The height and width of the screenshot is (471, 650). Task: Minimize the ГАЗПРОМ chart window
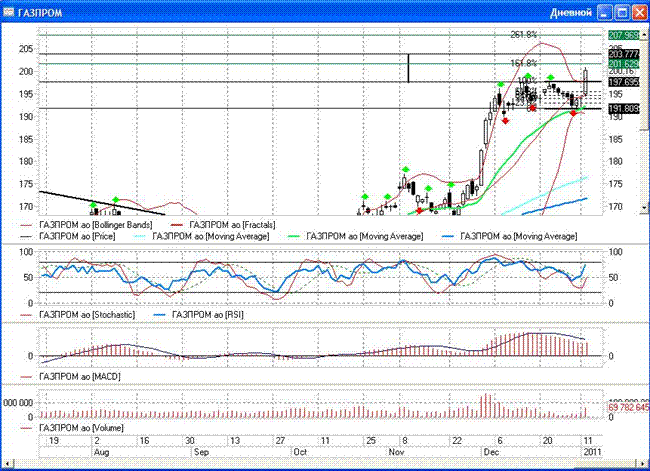point(605,12)
